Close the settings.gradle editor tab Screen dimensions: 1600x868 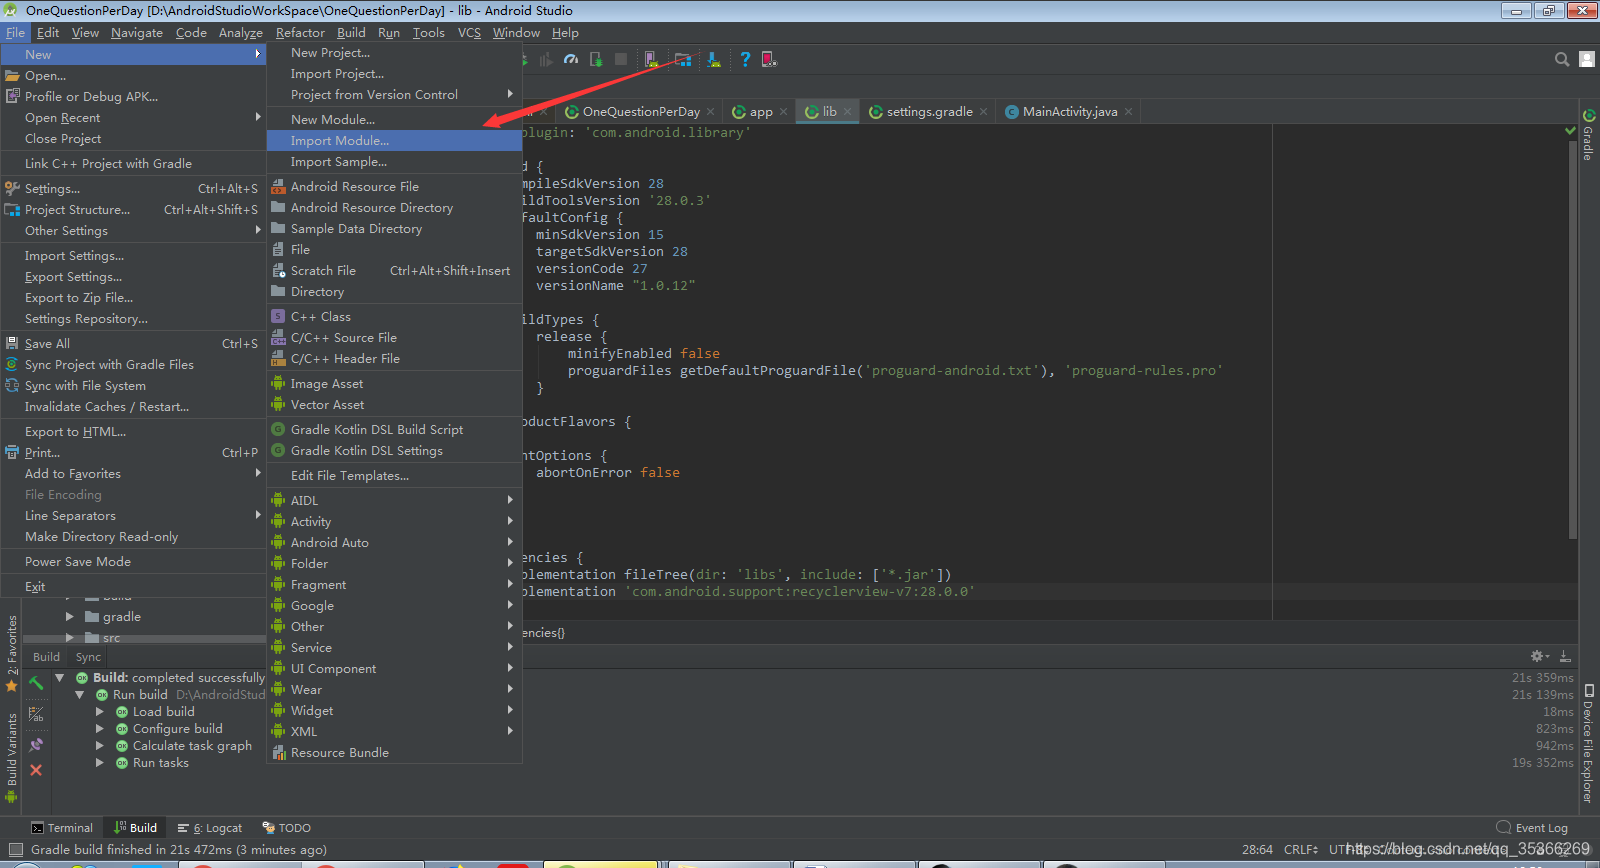984,112
